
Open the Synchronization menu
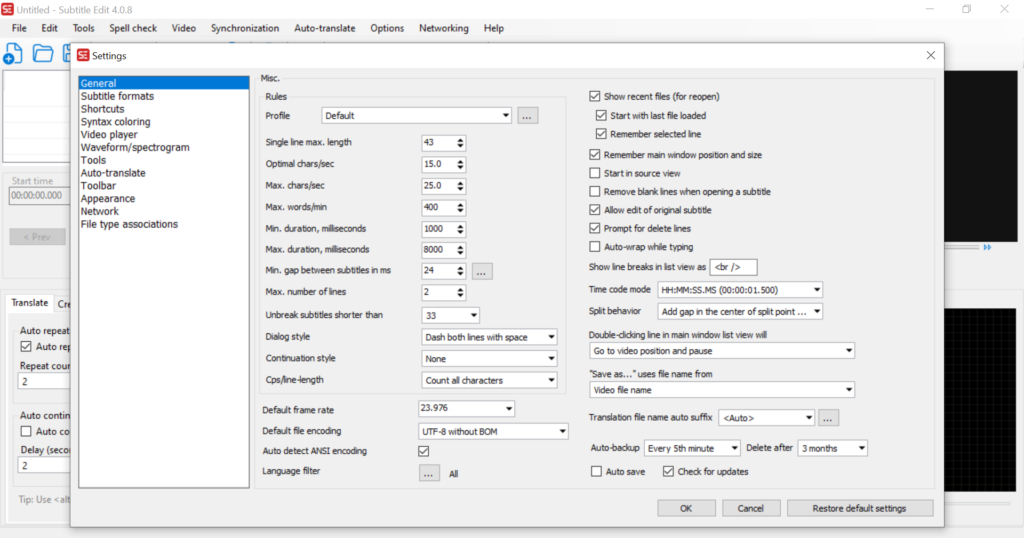tap(244, 28)
